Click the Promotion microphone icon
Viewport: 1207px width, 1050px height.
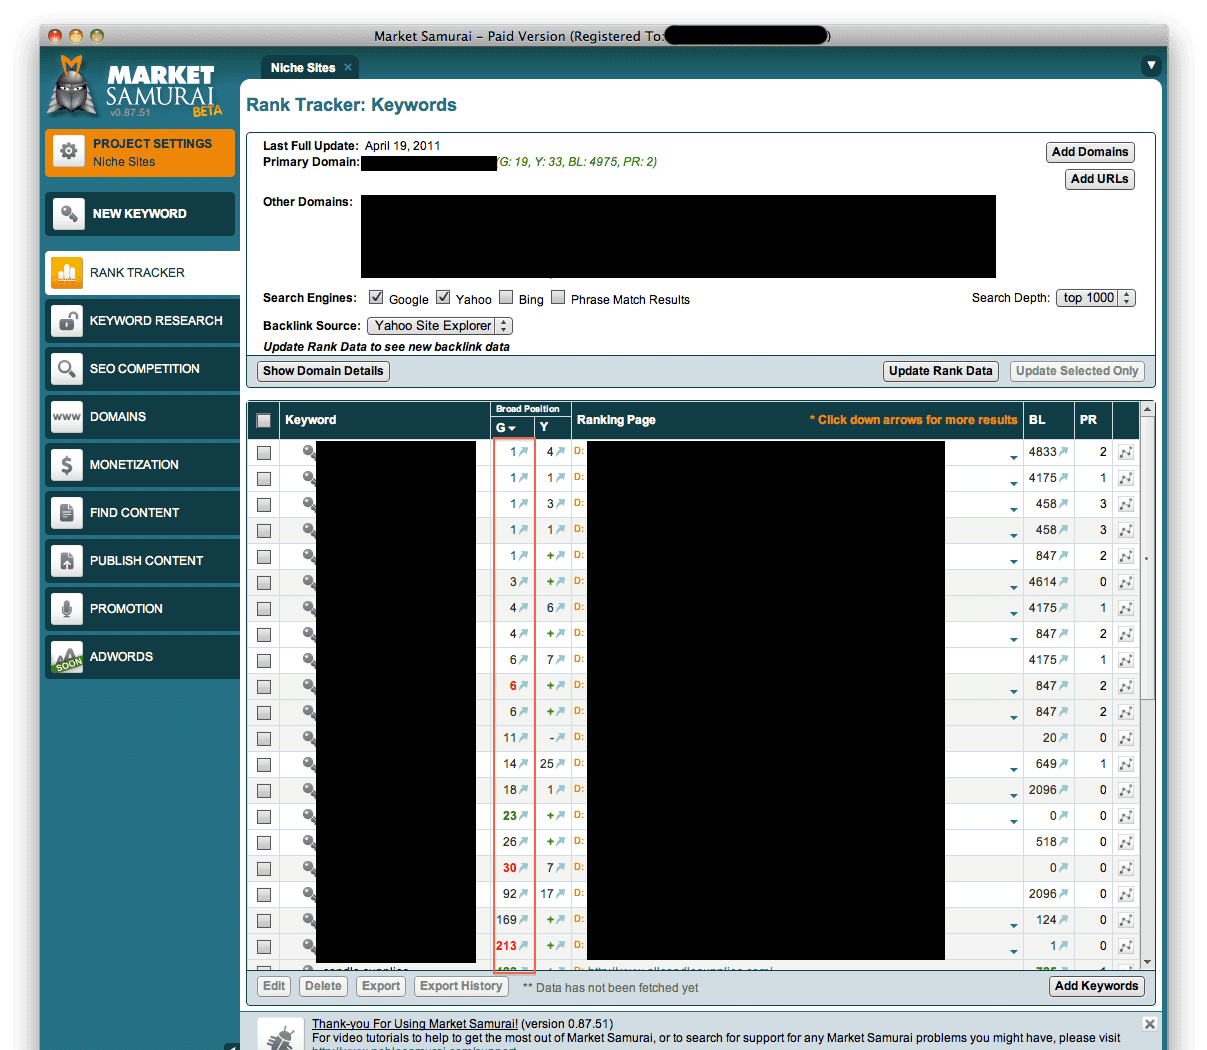pos(67,609)
